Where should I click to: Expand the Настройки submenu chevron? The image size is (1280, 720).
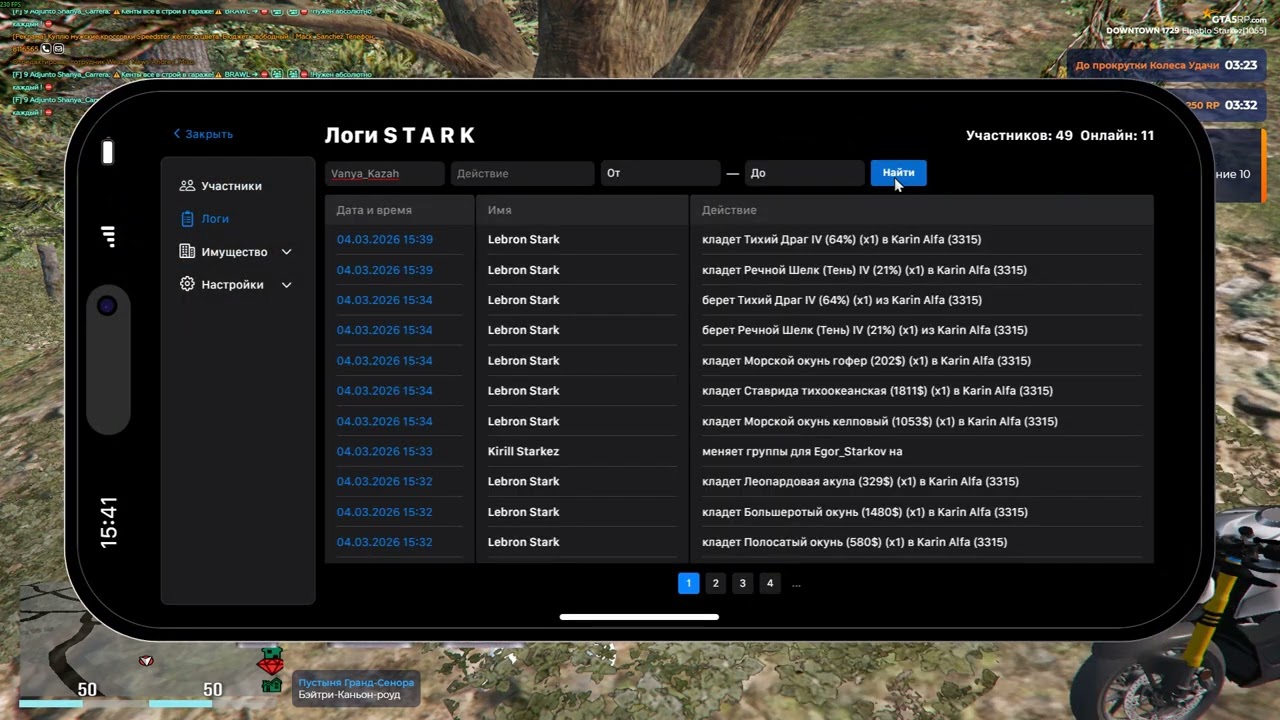click(286, 285)
